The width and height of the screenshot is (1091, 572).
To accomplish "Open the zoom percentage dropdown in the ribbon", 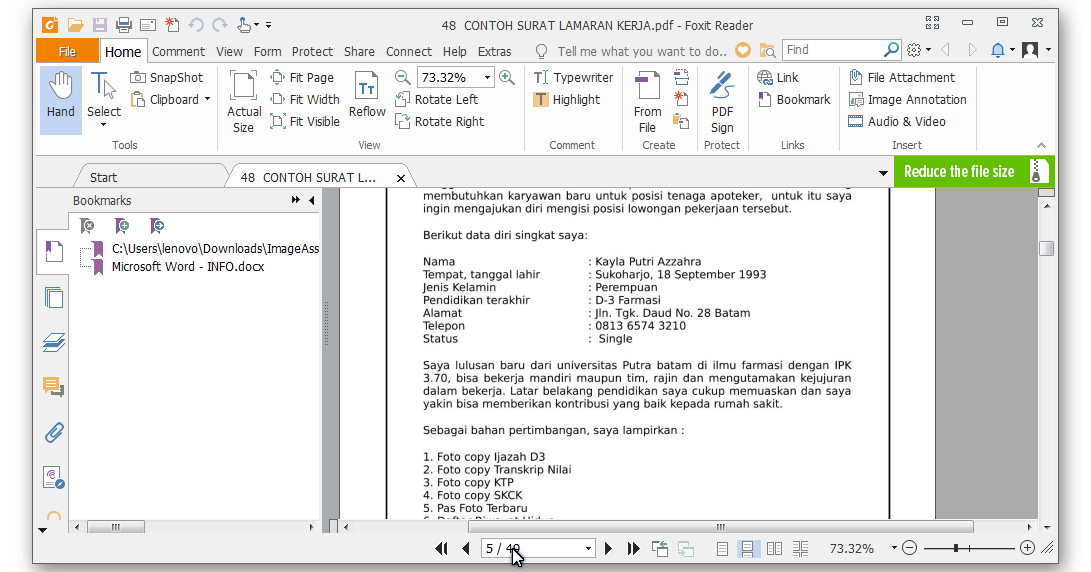I will pyautogui.click(x=487, y=77).
